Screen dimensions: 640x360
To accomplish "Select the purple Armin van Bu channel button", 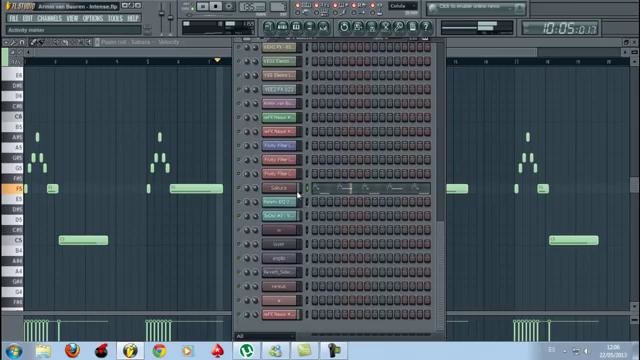I will point(279,104).
